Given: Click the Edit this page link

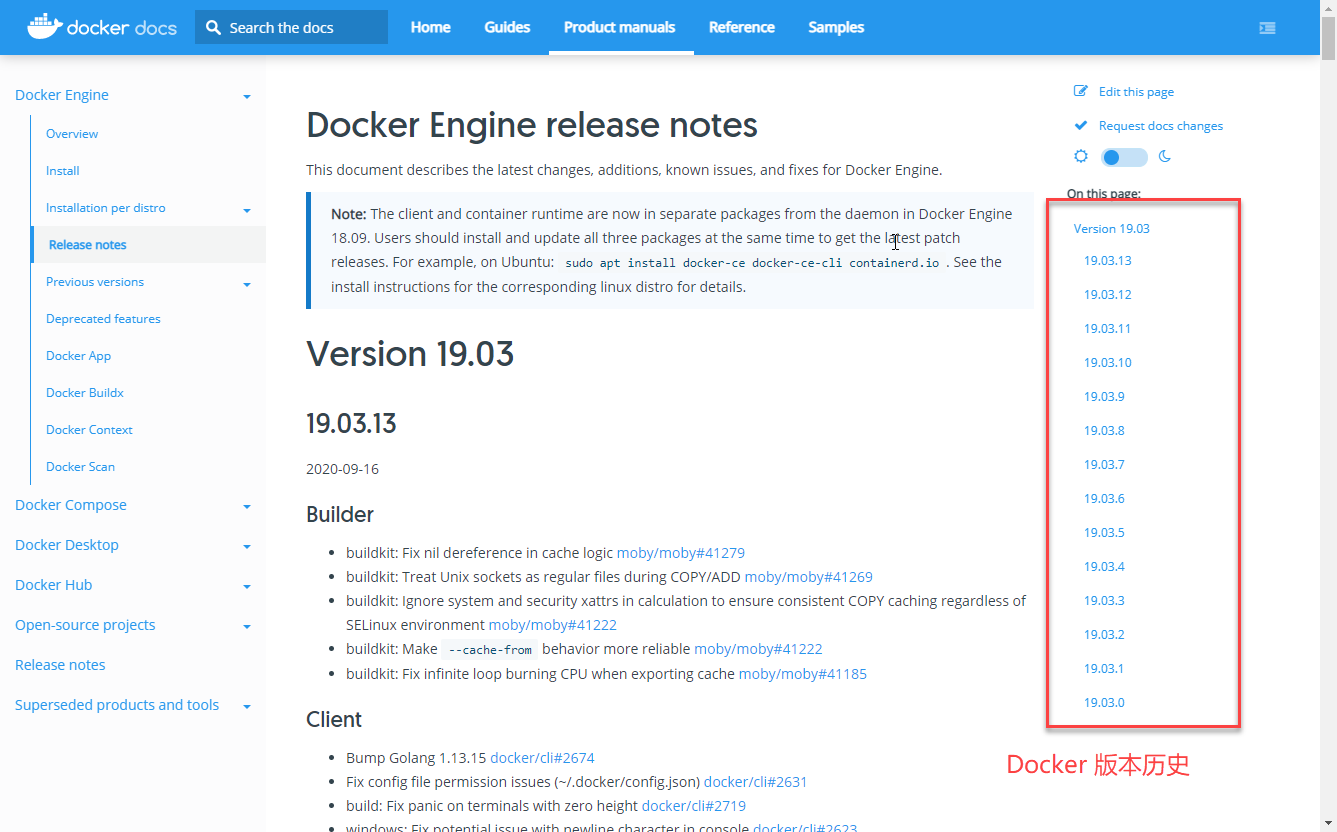Looking at the screenshot, I should pos(1136,92).
